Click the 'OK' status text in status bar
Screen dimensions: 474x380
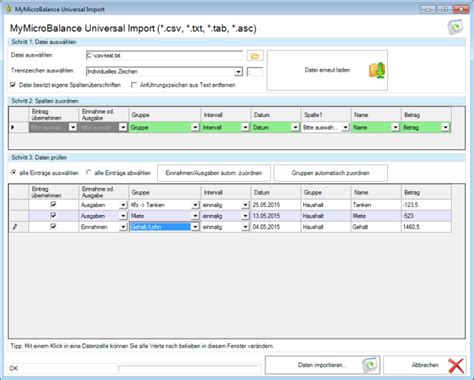[x=14, y=368]
